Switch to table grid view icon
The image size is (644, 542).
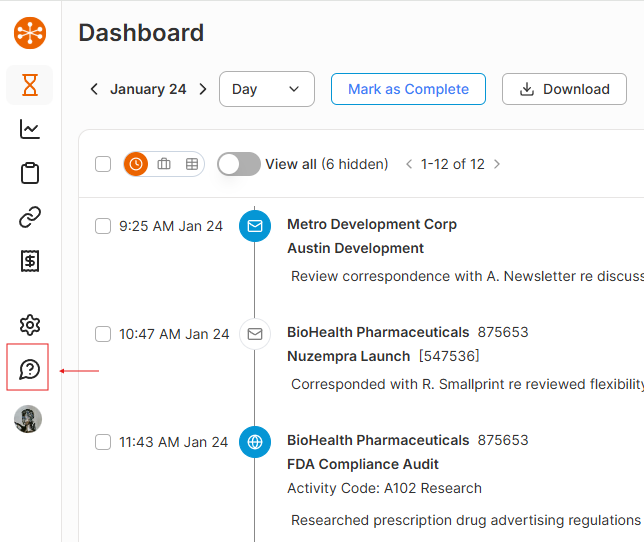click(x=191, y=164)
